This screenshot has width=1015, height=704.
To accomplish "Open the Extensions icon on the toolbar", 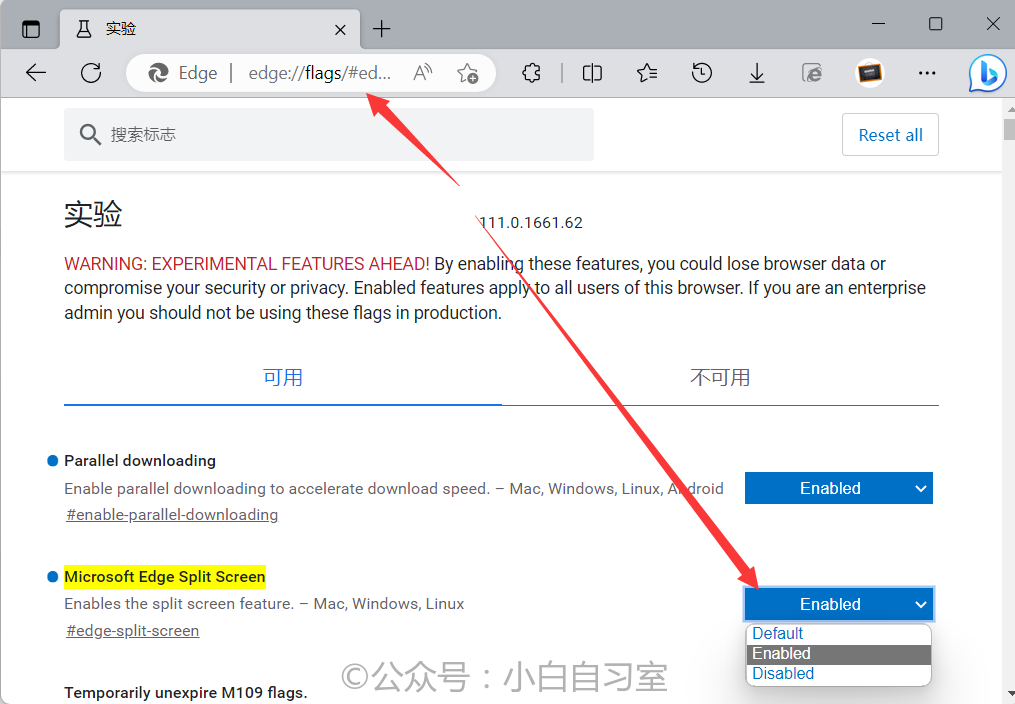I will [x=531, y=73].
